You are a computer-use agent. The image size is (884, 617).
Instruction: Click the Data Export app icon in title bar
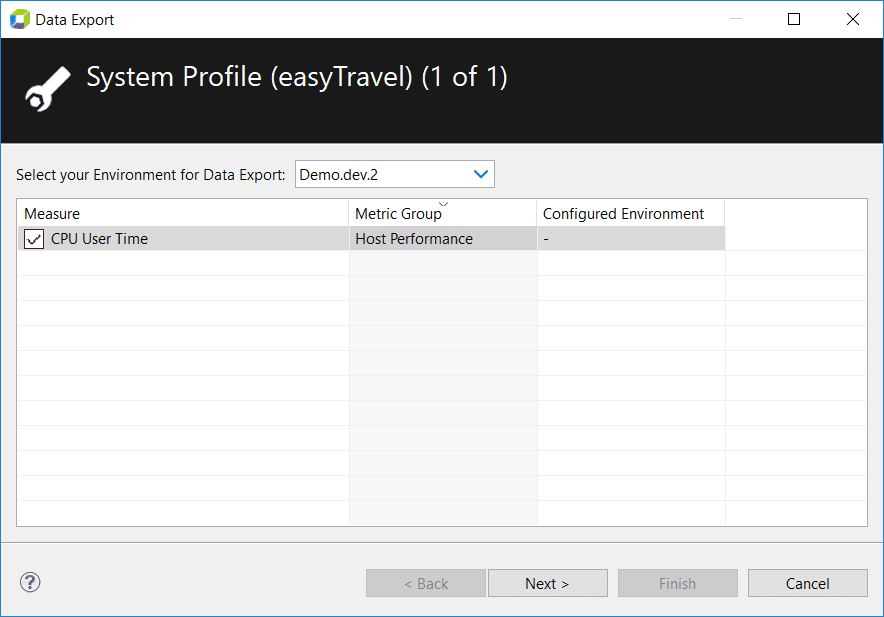tap(20, 19)
